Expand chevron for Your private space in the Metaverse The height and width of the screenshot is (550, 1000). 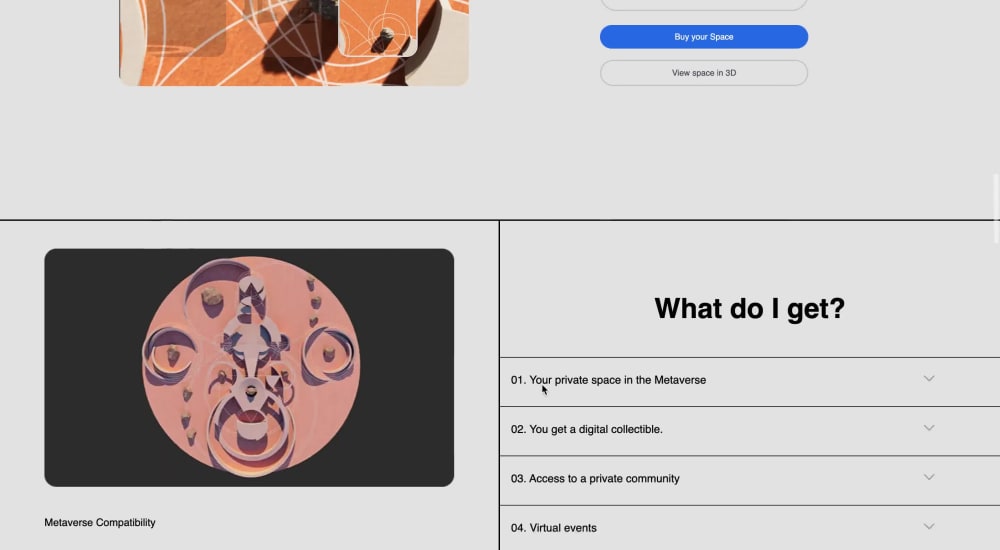click(929, 379)
